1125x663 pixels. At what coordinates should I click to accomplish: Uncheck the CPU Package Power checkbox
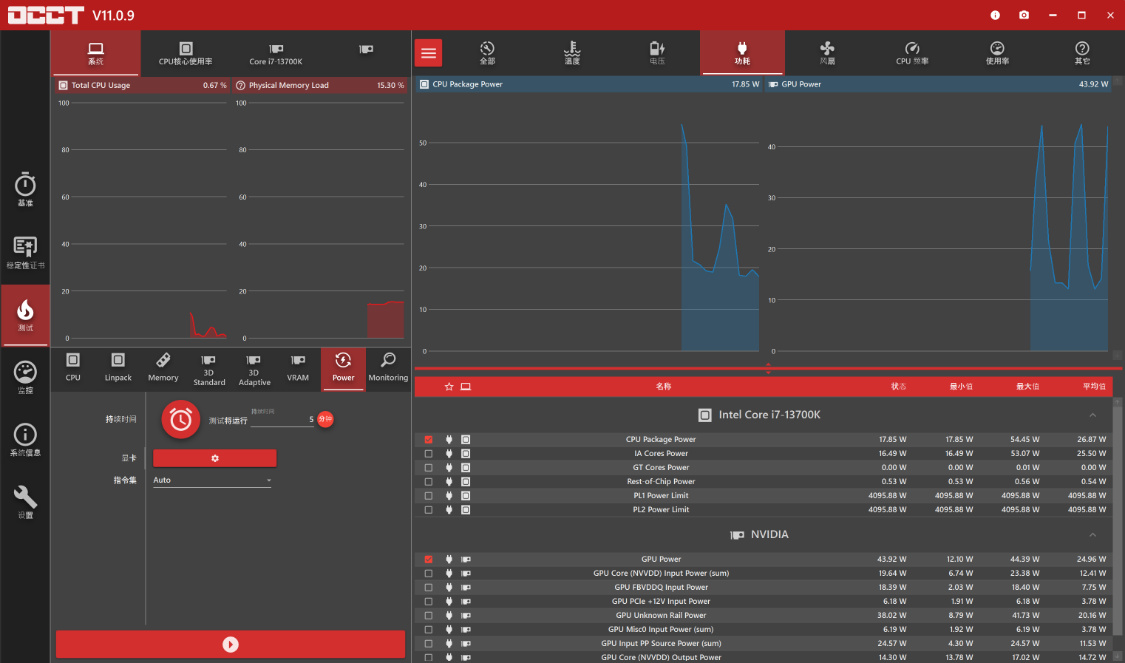[428, 439]
